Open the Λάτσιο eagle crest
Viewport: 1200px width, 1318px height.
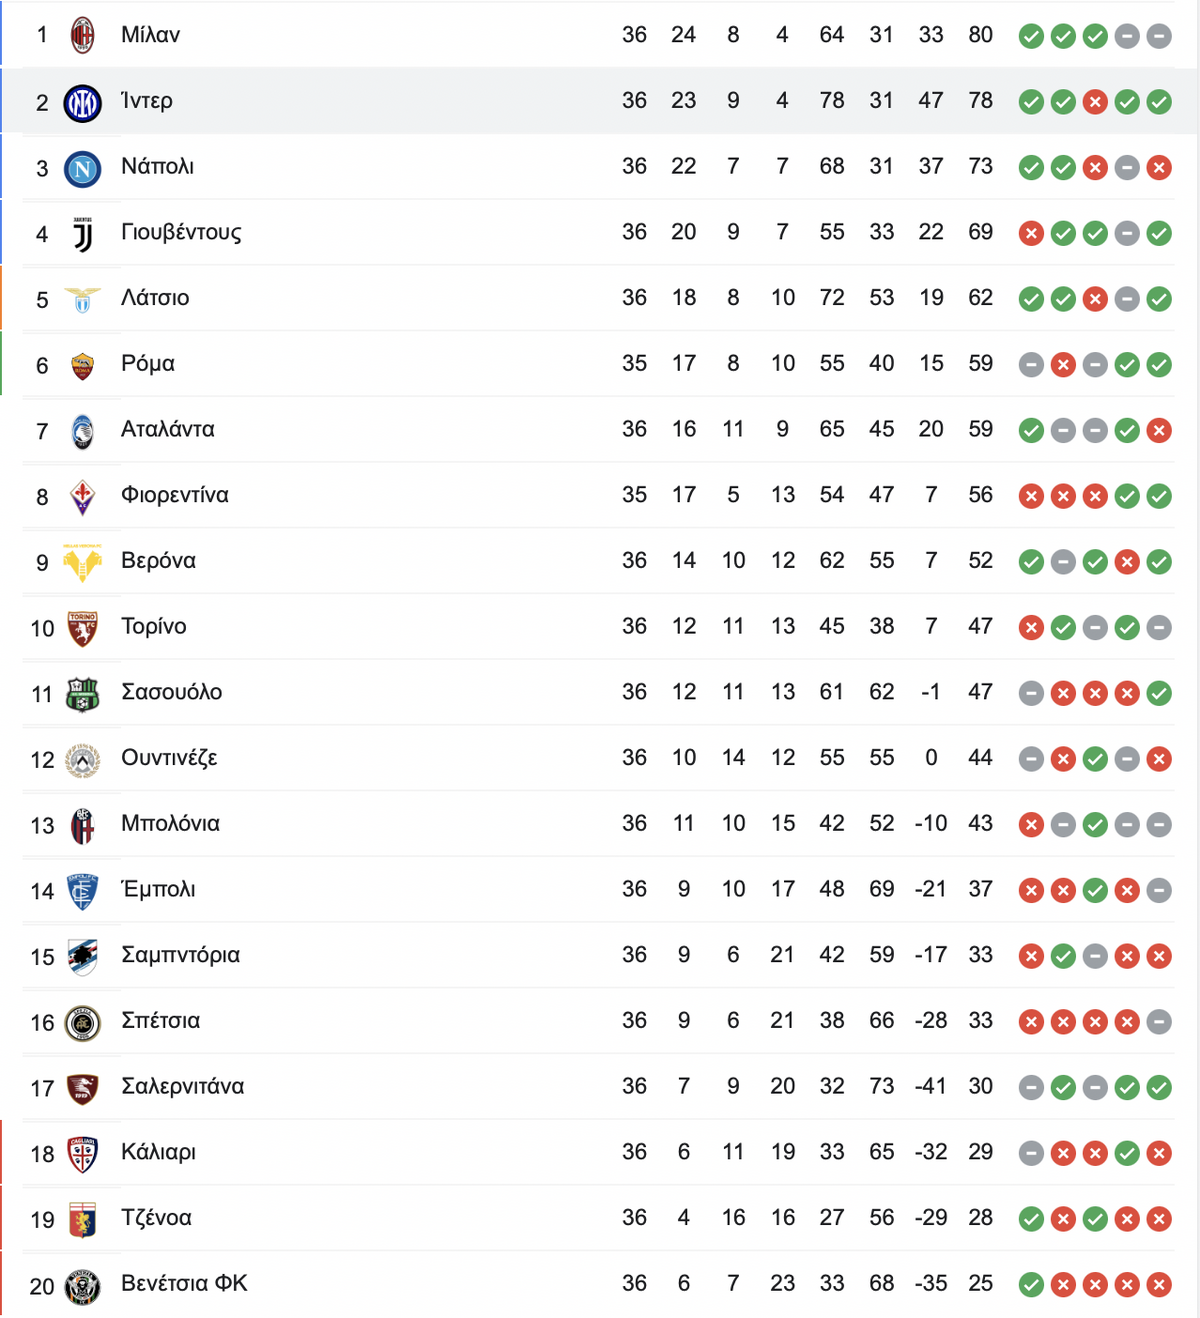click(x=83, y=299)
